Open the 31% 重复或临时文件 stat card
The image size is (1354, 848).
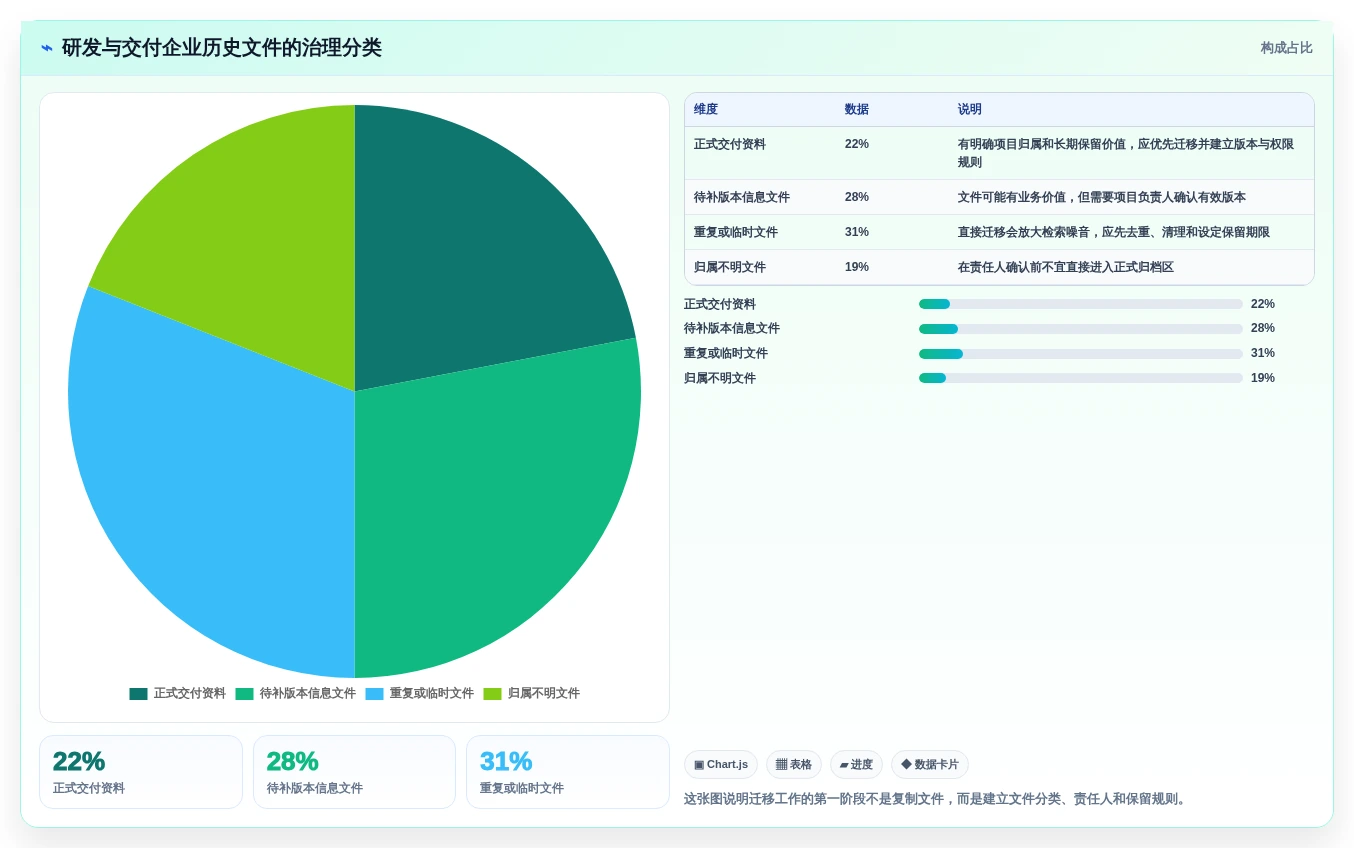click(568, 772)
